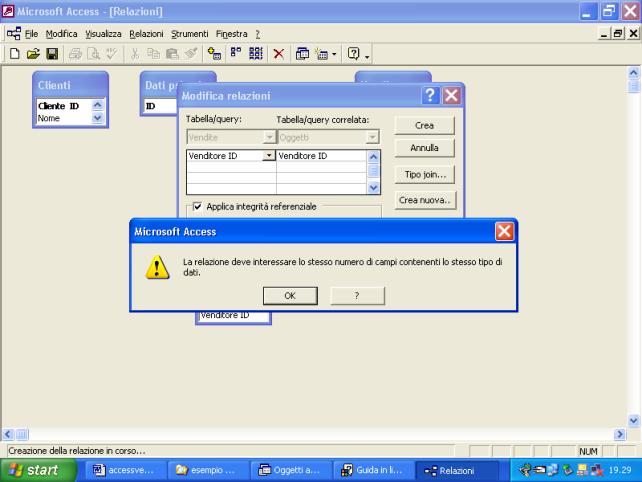Viewport: 642px width, 482px height.
Task: Open the Visualizza menu
Action: tap(103, 34)
